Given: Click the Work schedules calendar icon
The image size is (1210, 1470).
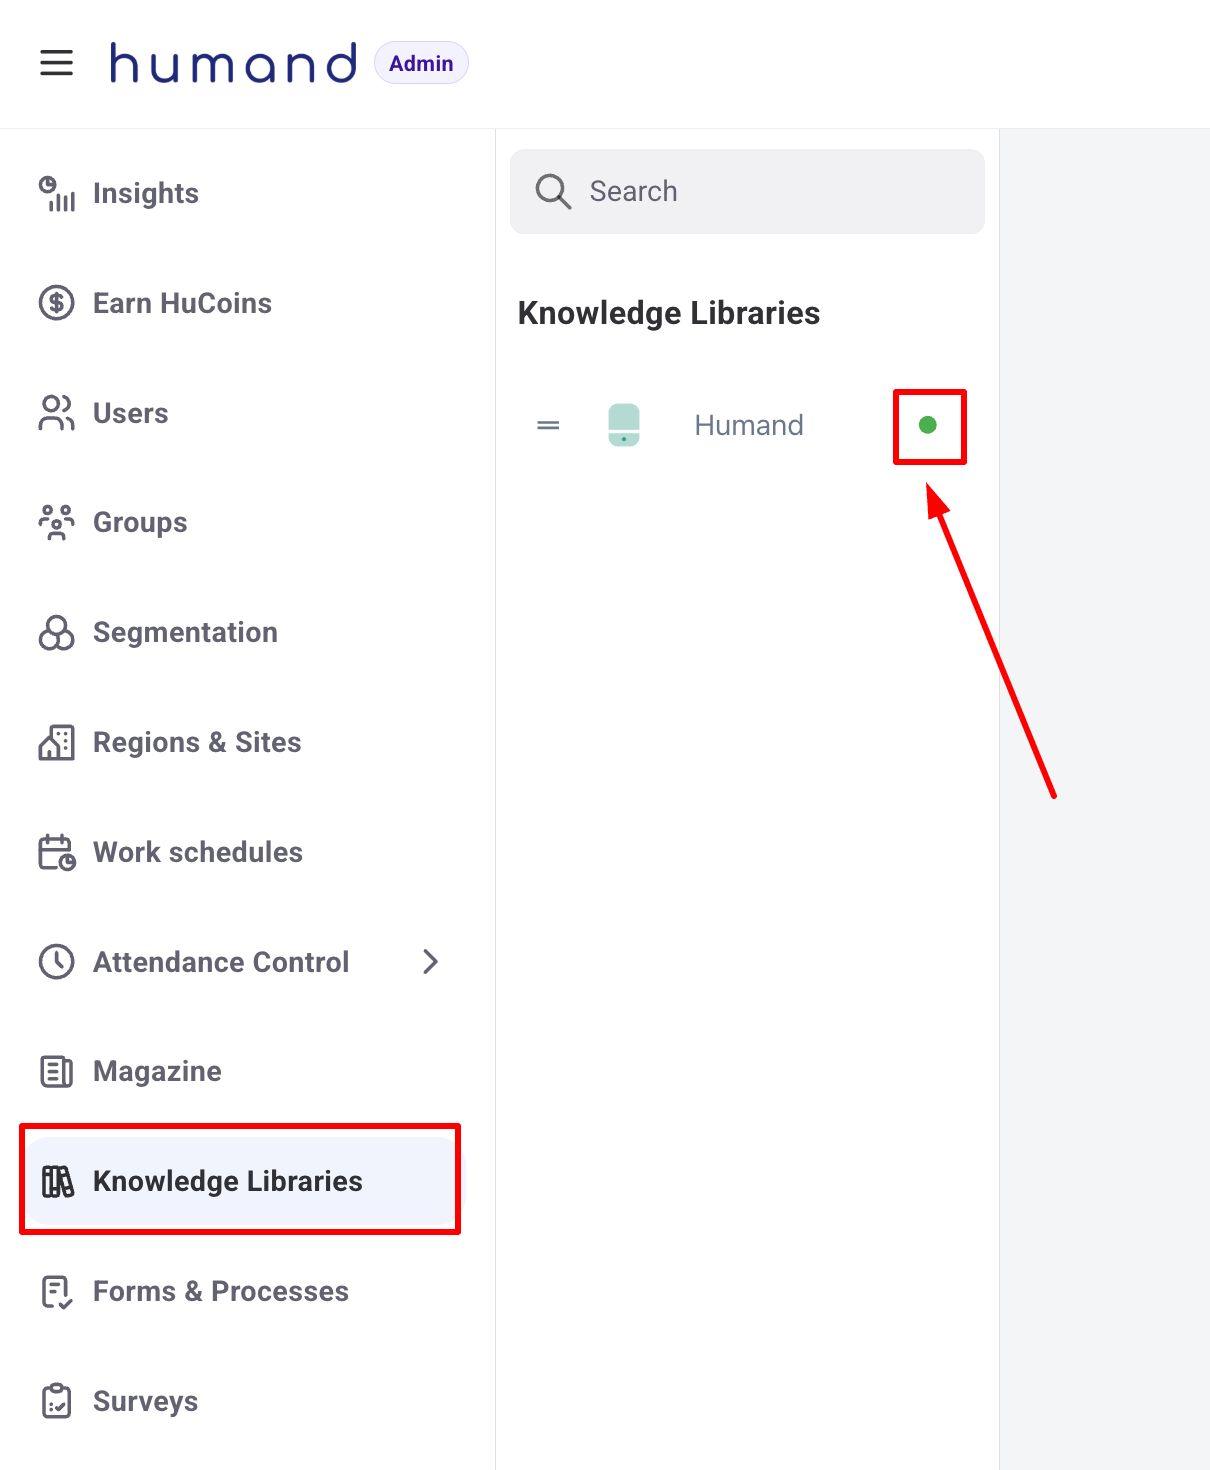Looking at the screenshot, I should (57, 852).
